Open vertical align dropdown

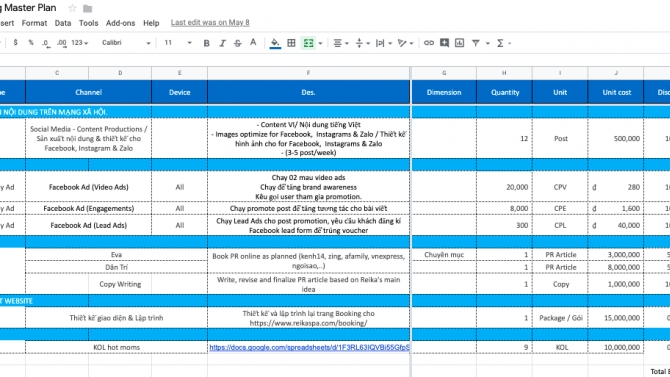(x=362, y=43)
